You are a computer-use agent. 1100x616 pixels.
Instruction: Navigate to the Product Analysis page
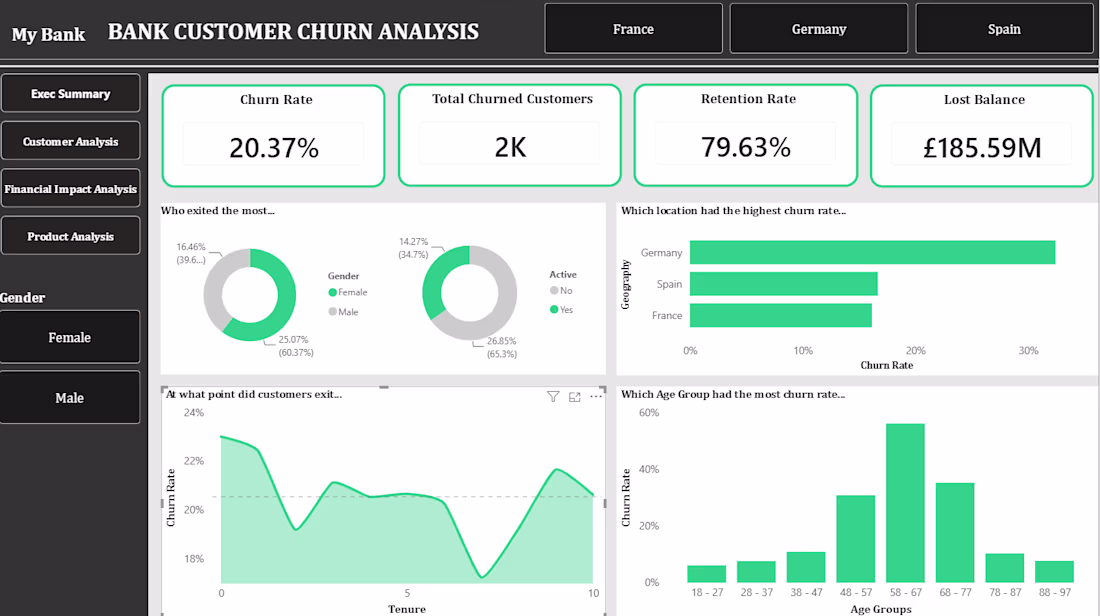(x=70, y=236)
